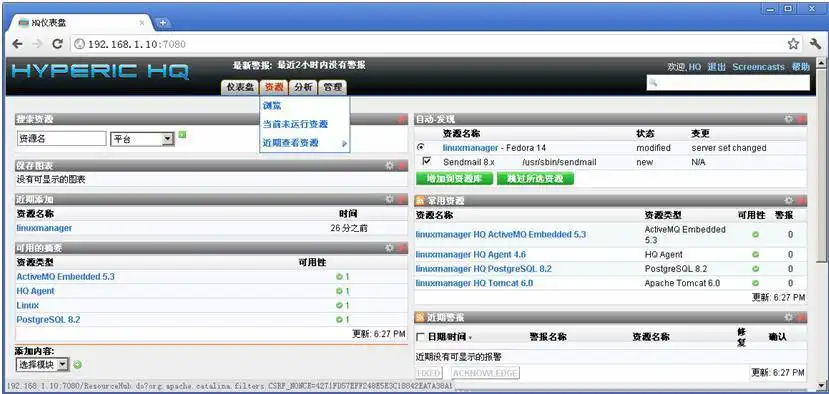Click the FIXED button
The height and width of the screenshot is (394, 829).
click(428, 373)
